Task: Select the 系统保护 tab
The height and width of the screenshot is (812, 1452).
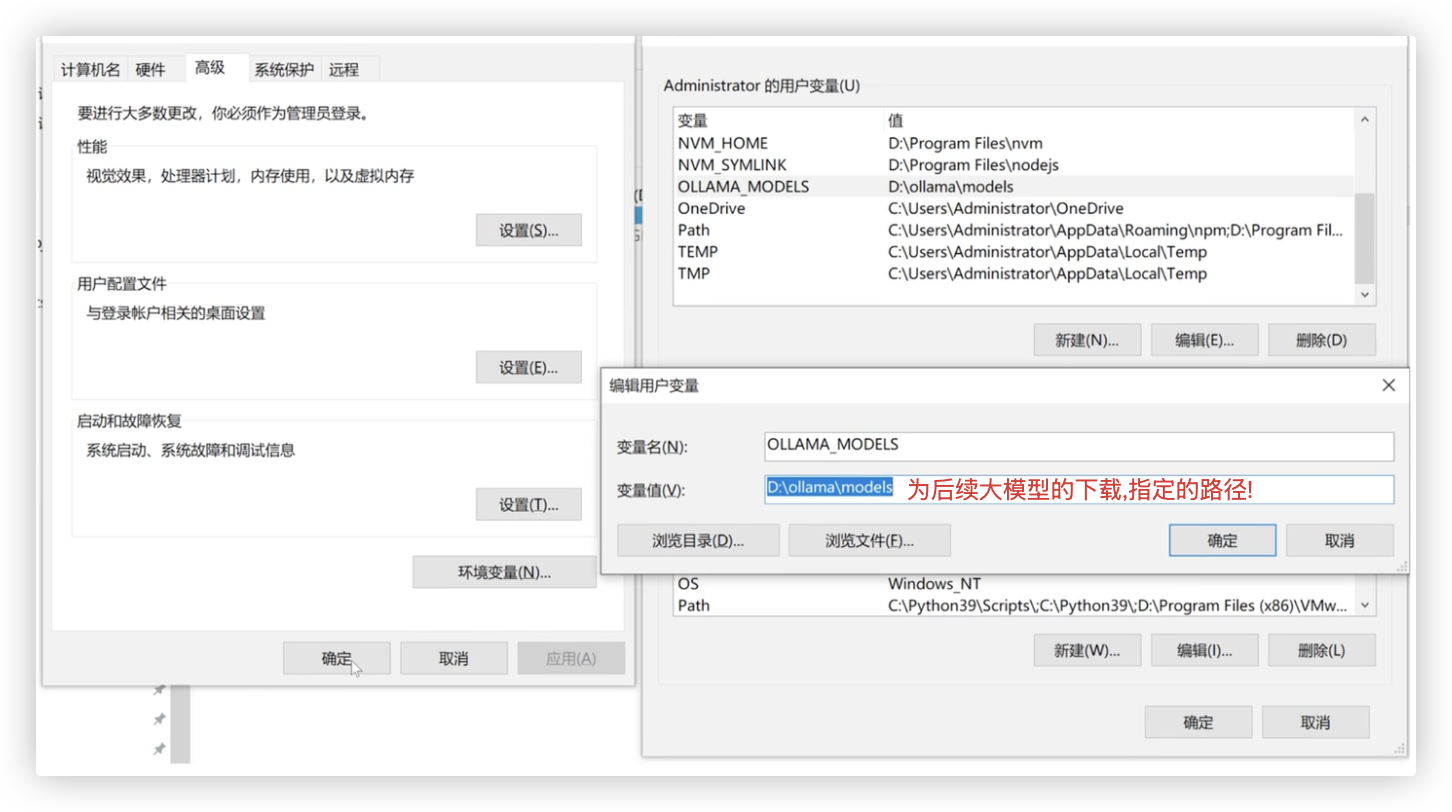Action: 284,70
